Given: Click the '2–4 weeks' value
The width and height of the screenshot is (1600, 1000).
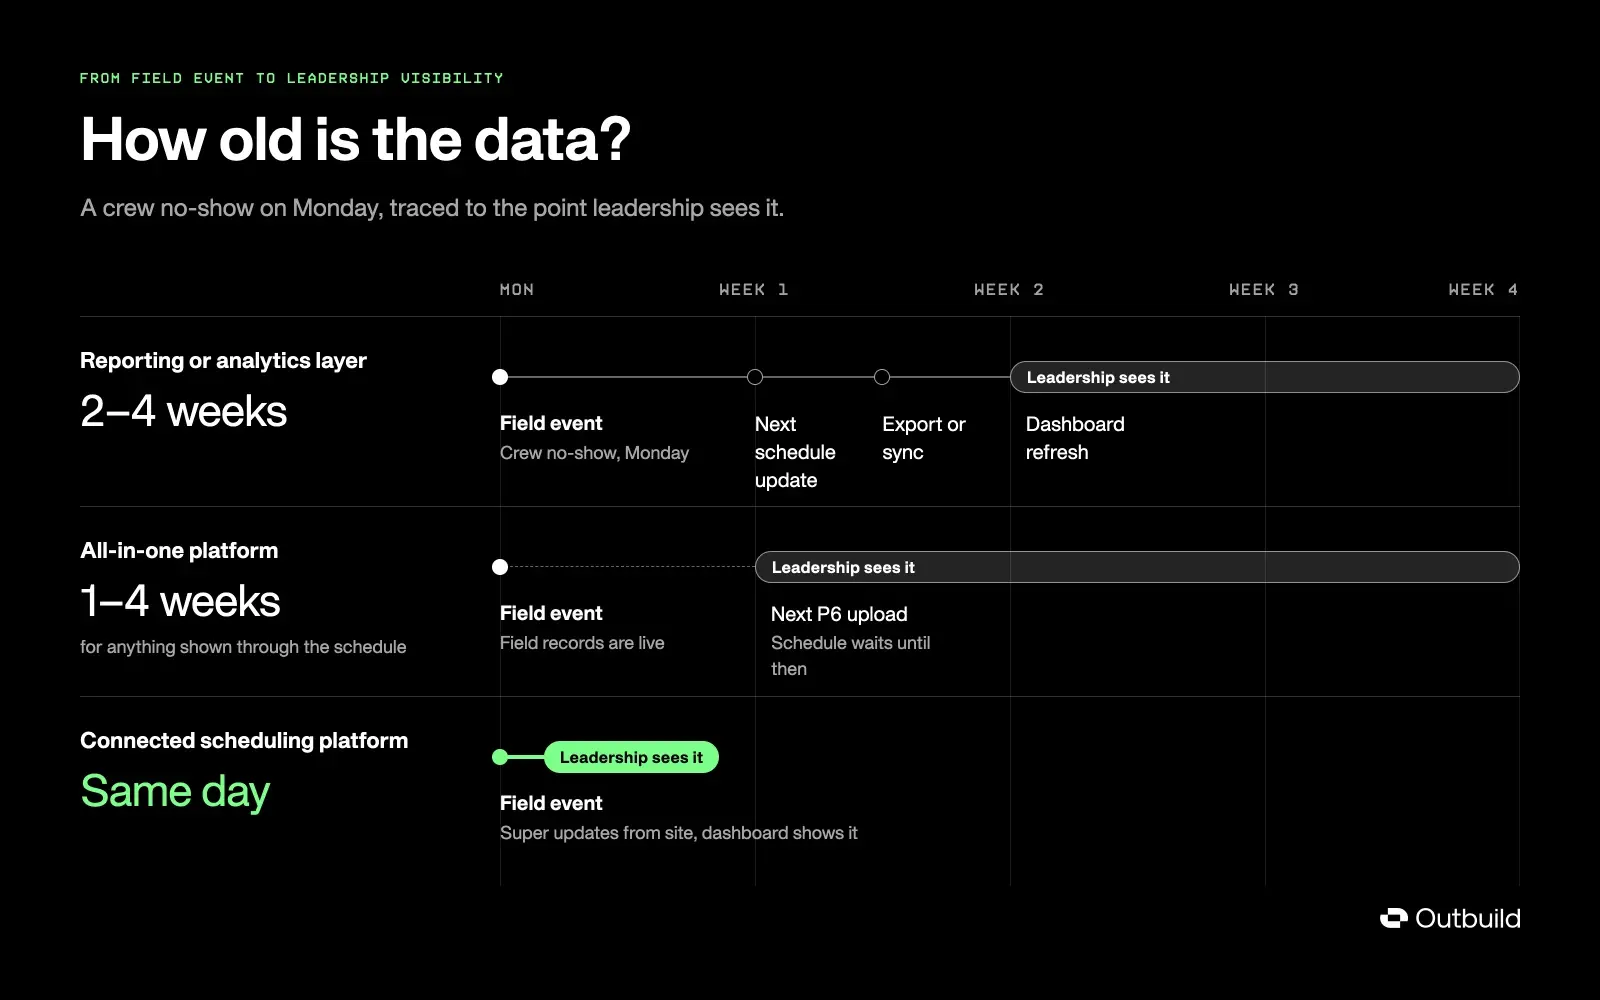Looking at the screenshot, I should tap(184, 412).
